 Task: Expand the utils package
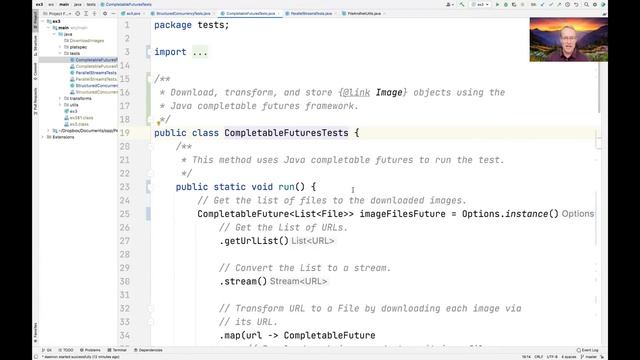click(60, 105)
